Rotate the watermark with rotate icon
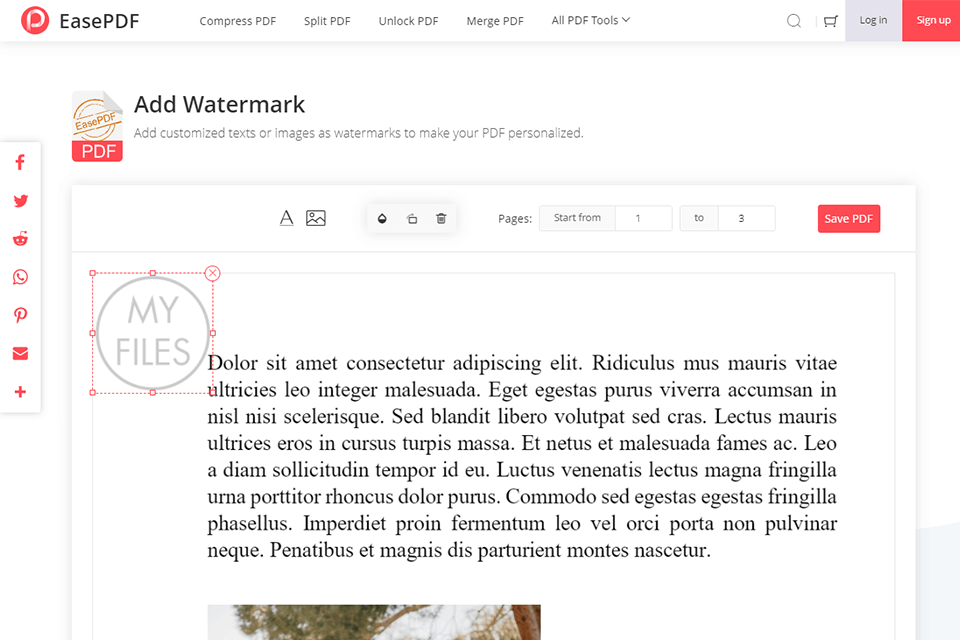960x640 pixels. [x=412, y=219]
